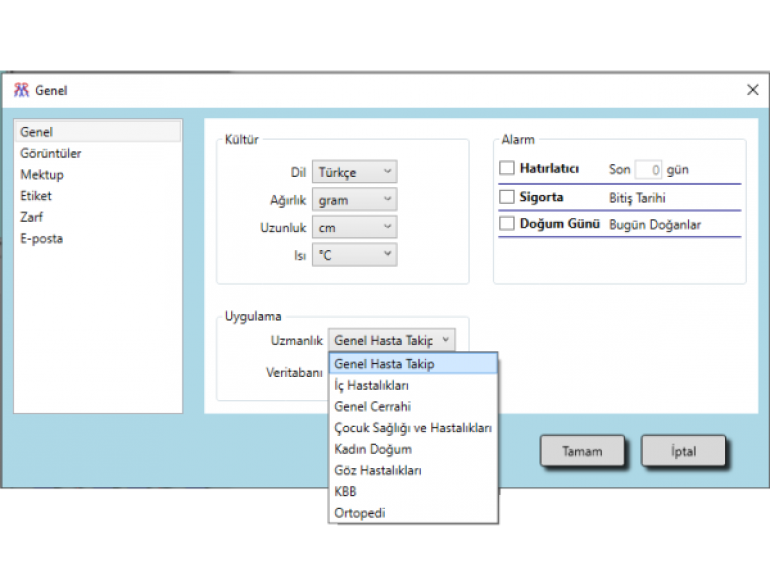Enable the Sigorta checkbox
The height and width of the screenshot is (577, 770).
click(x=506, y=196)
